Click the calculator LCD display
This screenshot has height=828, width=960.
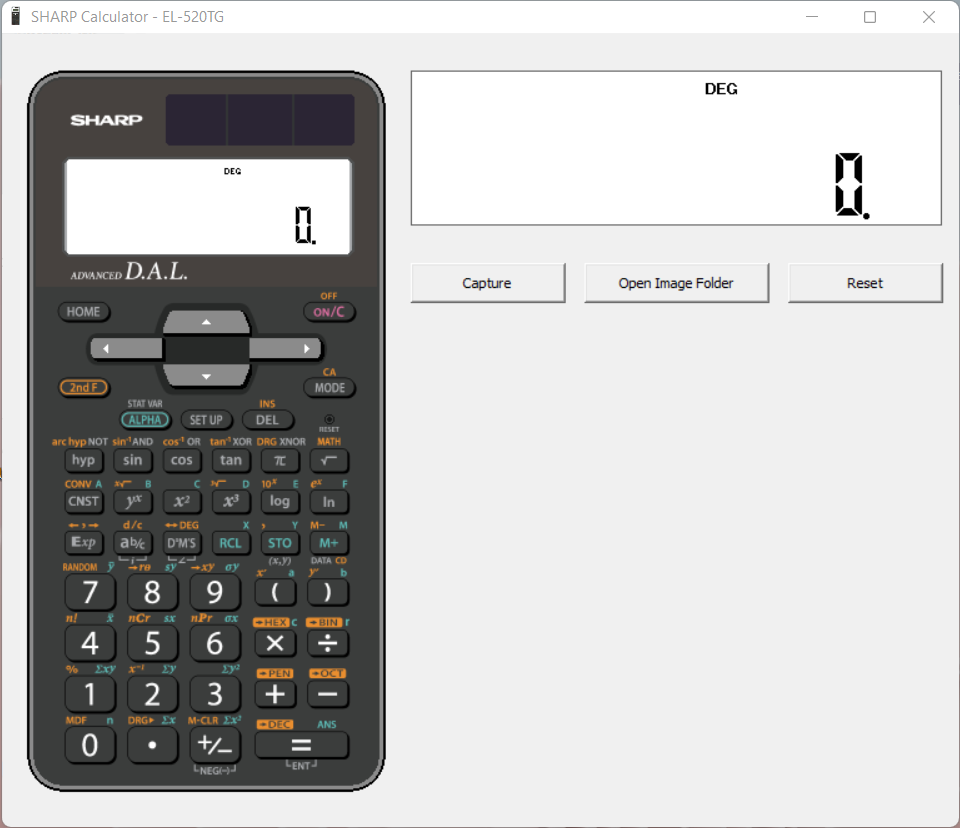[x=208, y=206]
